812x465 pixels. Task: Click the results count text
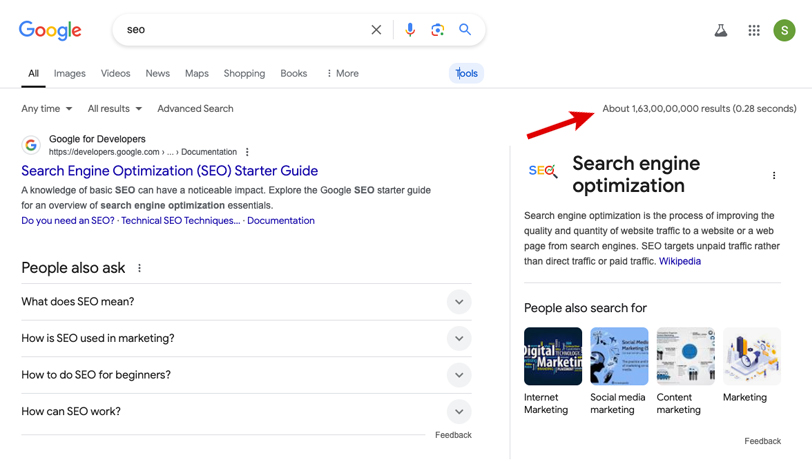click(x=699, y=109)
